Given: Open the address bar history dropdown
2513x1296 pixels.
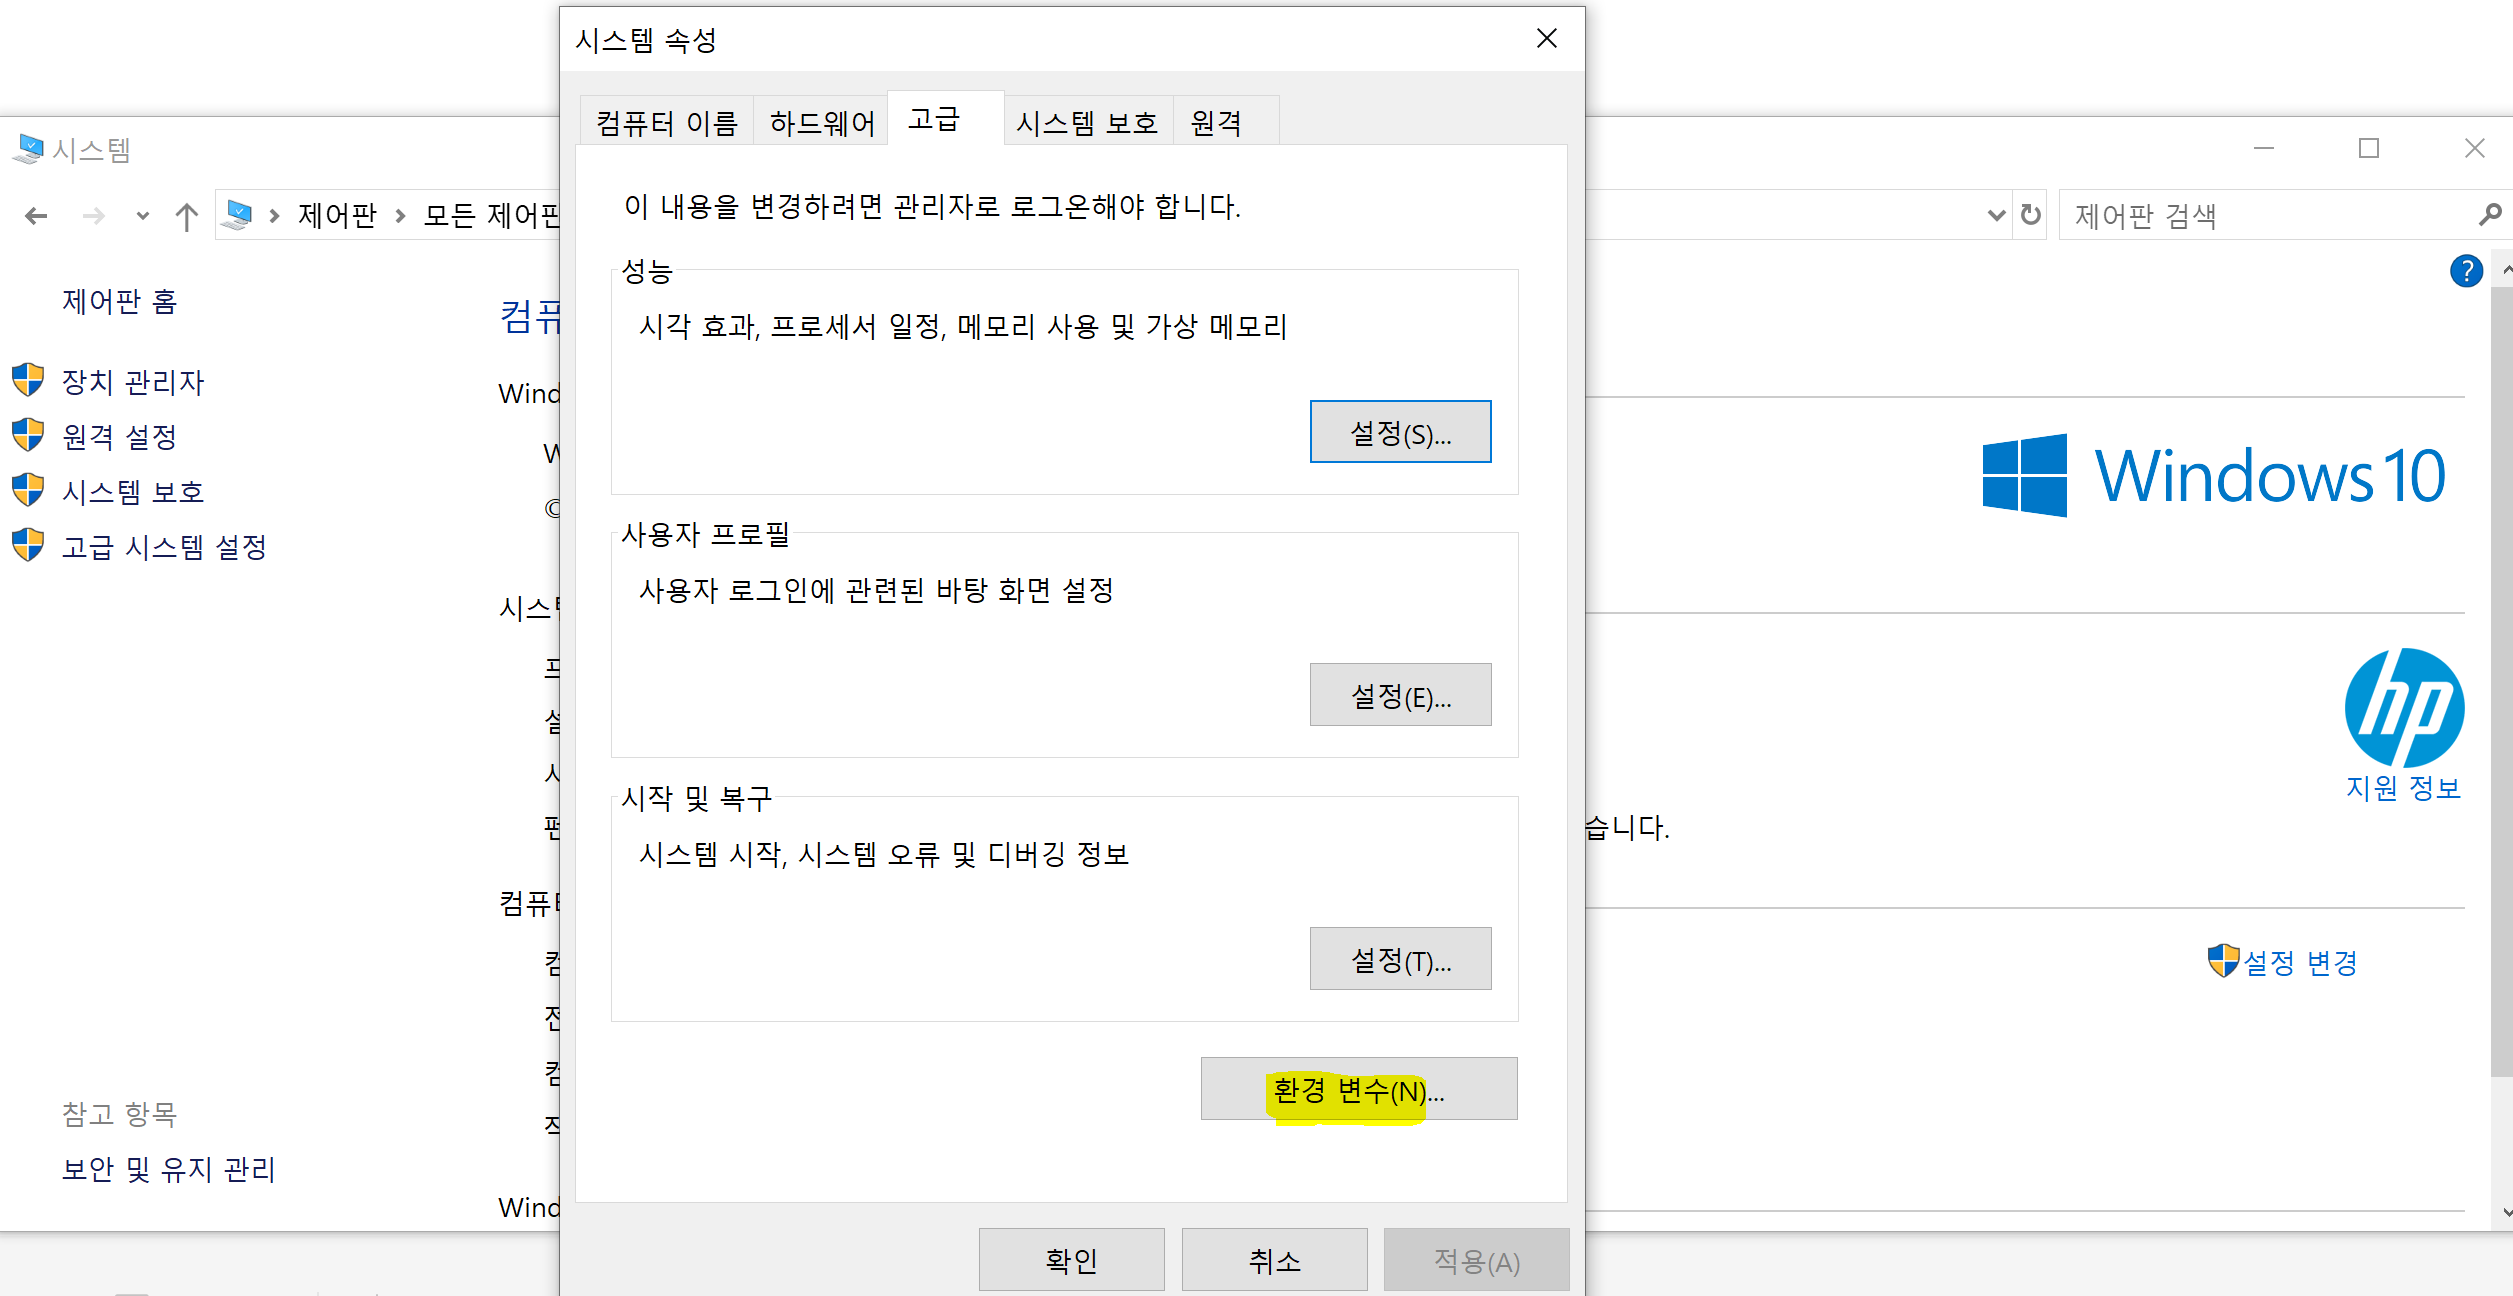Looking at the screenshot, I should 1996,215.
